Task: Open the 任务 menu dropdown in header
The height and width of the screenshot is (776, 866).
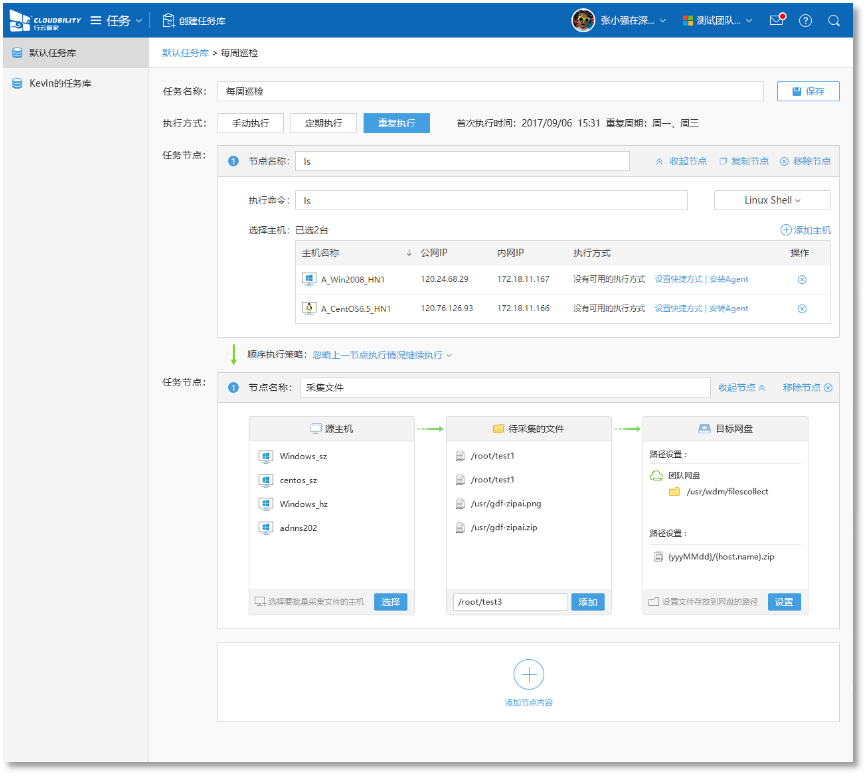Action: [116, 20]
